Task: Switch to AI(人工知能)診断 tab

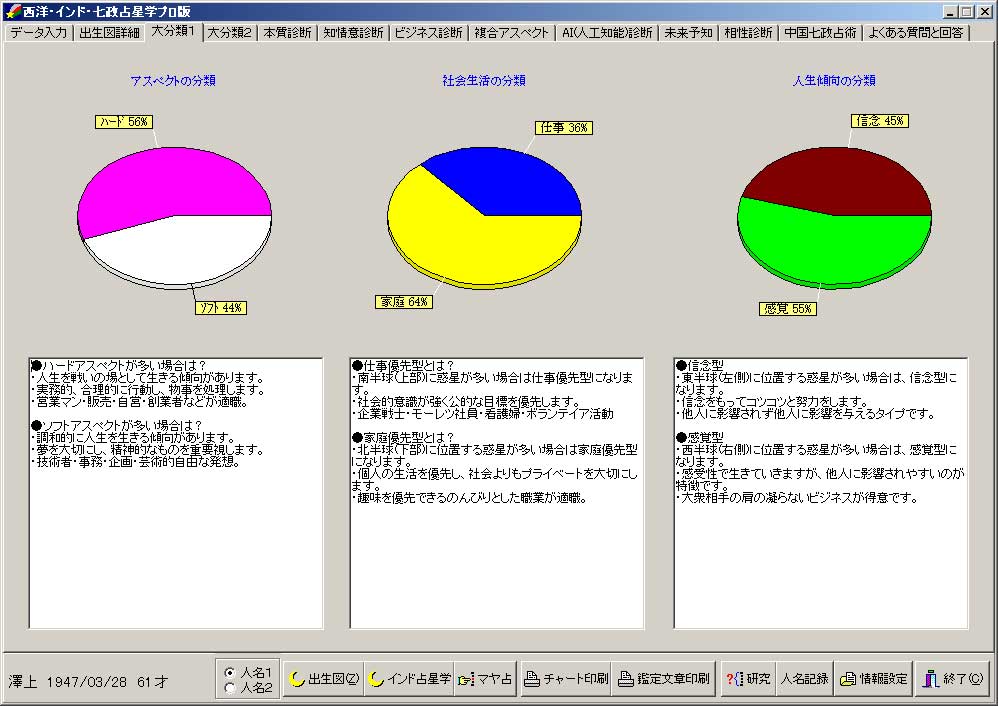Action: tap(607, 32)
